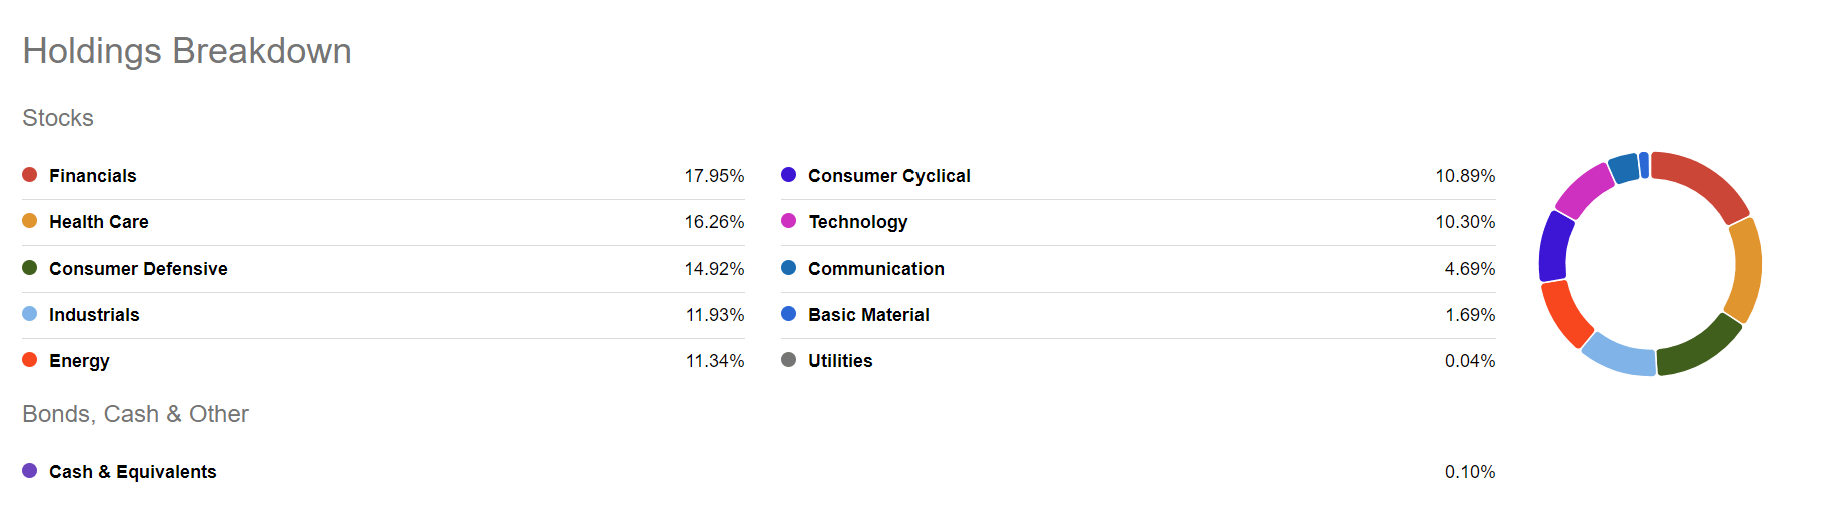Viewport: 1828px width, 514px height.
Task: Click the red Financials legend dot
Action: [30, 175]
